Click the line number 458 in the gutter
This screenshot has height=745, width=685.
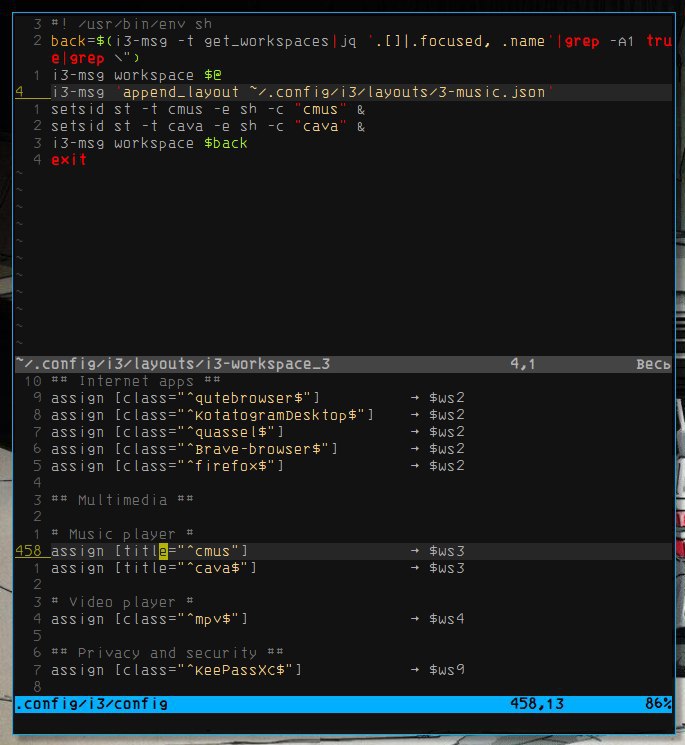(x=29, y=551)
